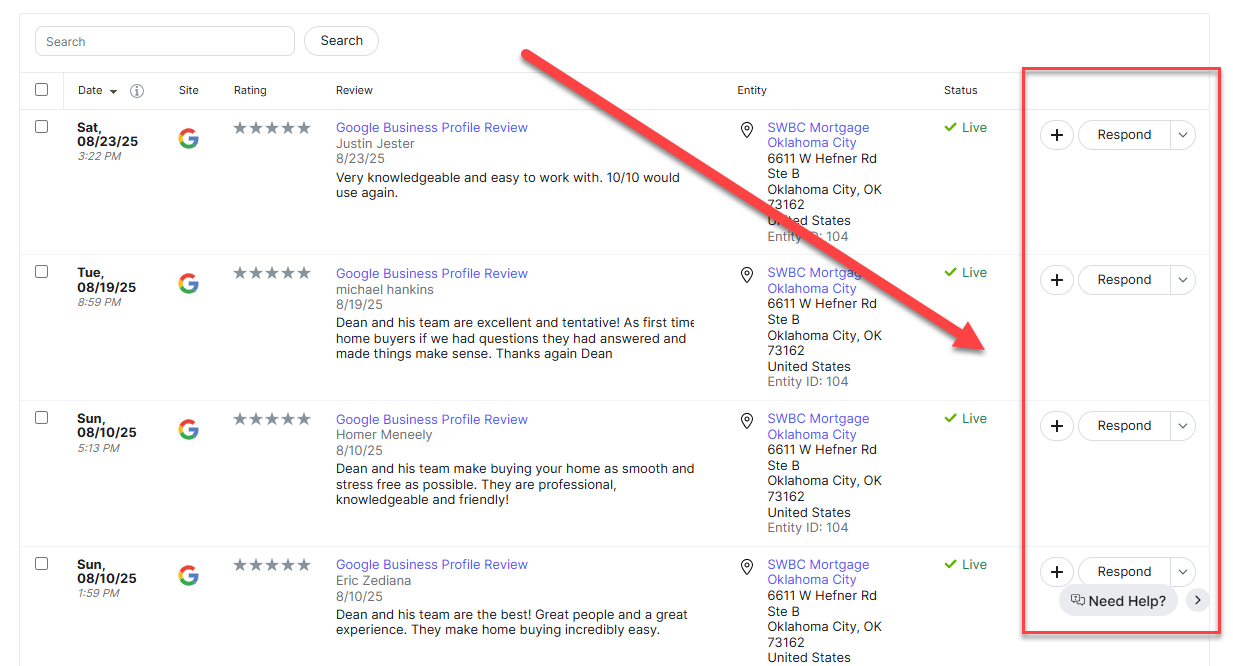Click the Status column header
Viewport: 1233px width, 666px height.
[961, 90]
